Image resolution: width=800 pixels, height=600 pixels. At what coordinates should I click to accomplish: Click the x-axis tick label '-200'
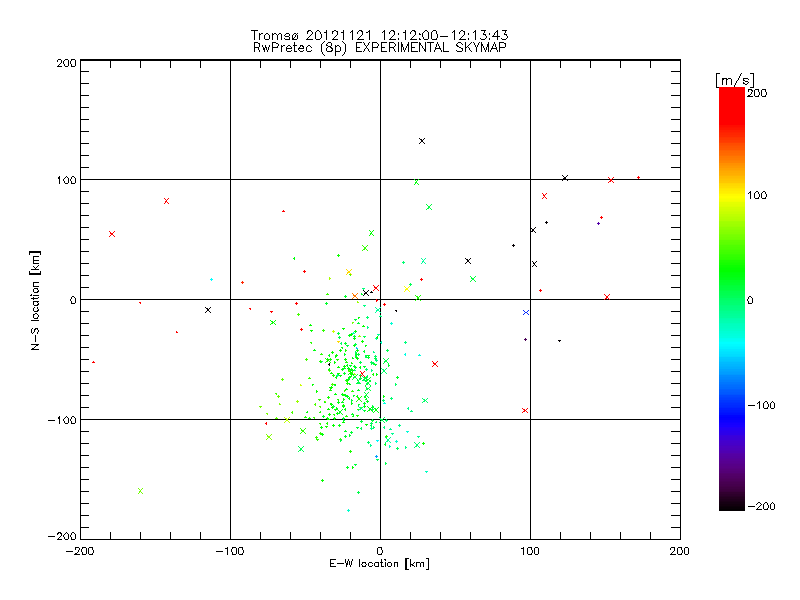[80, 551]
